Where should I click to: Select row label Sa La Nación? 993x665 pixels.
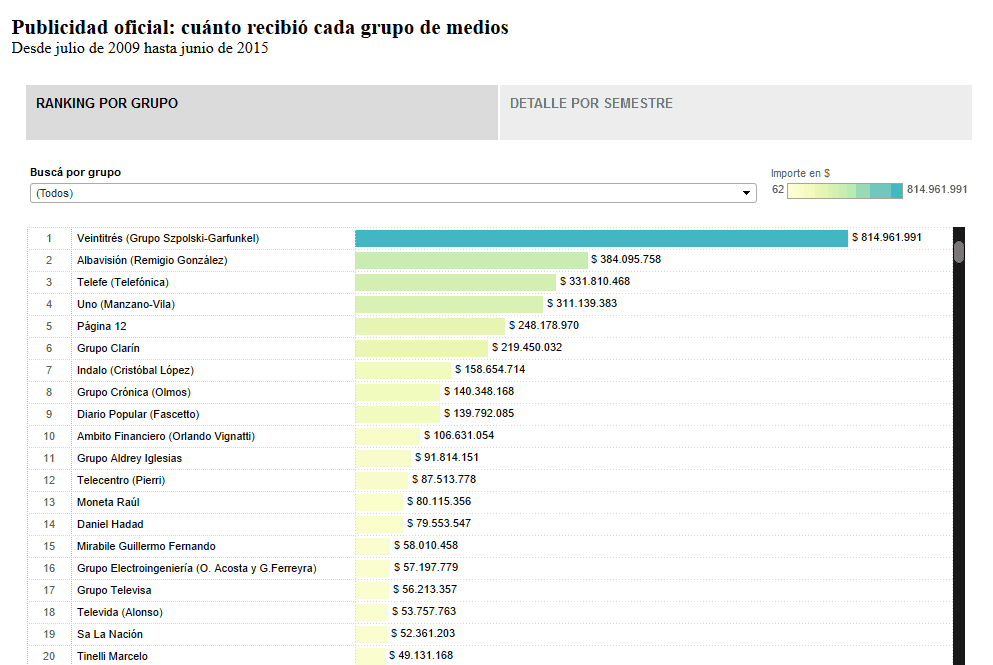(x=110, y=635)
